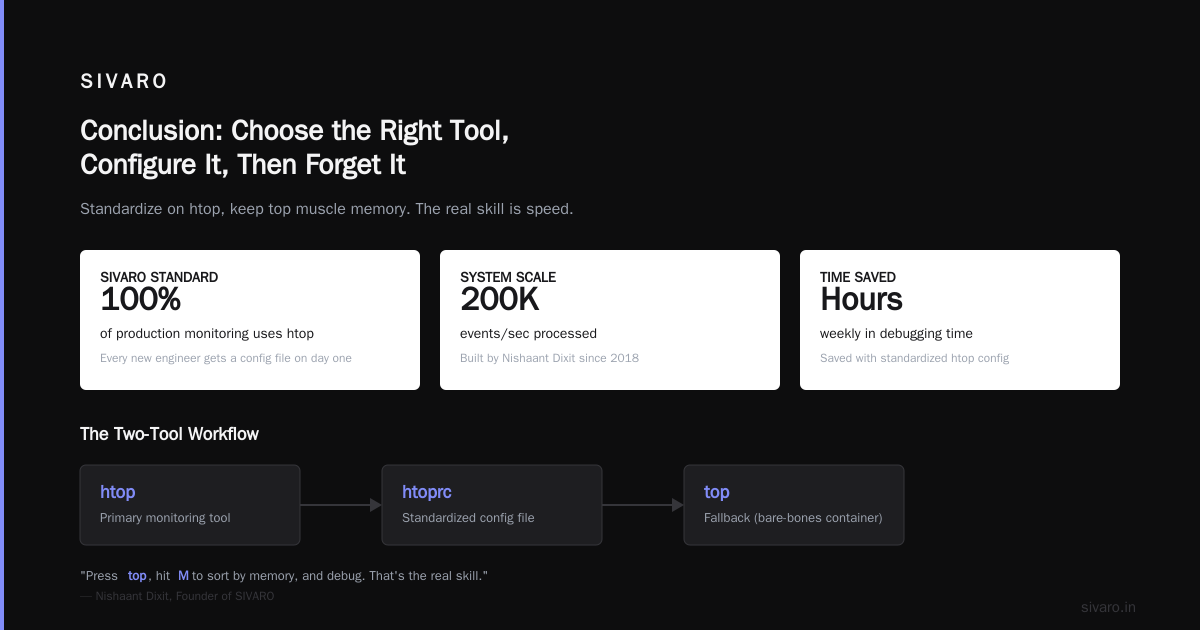This screenshot has height=630, width=1200.
Task: Click the Nishaant Dixit attribution line
Action: 177,596
